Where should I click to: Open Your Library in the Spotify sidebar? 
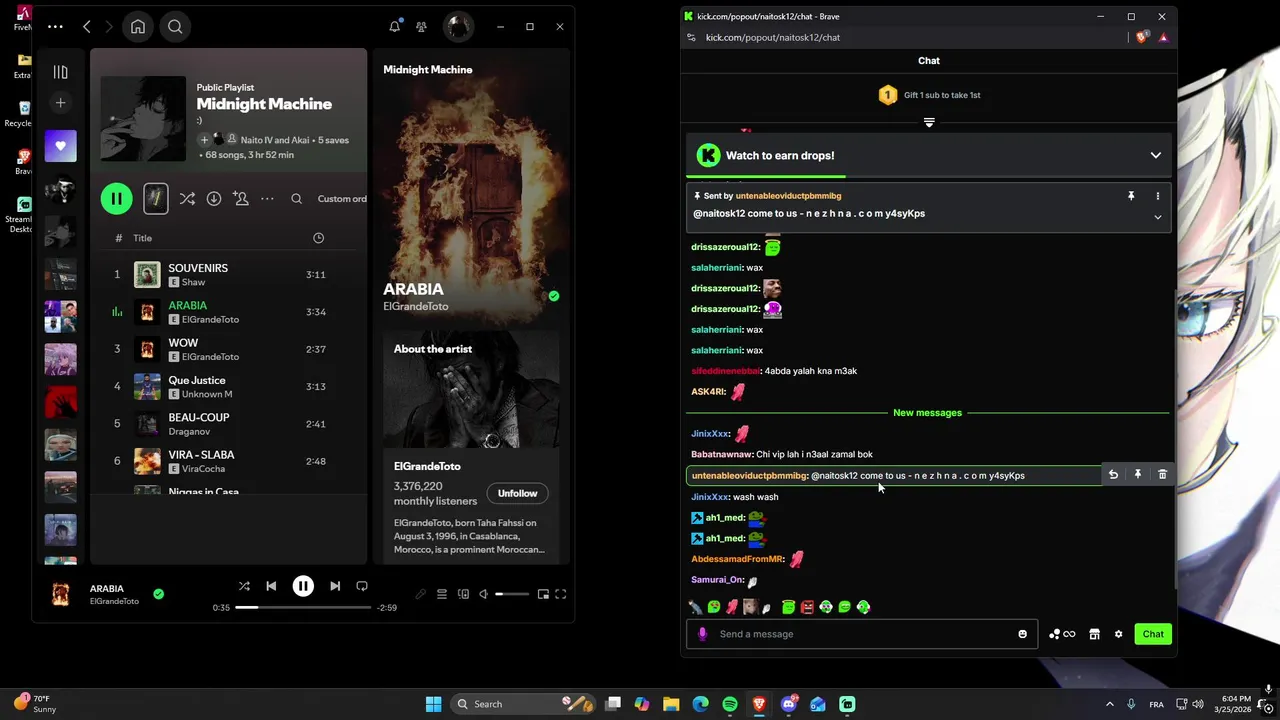click(x=60, y=72)
